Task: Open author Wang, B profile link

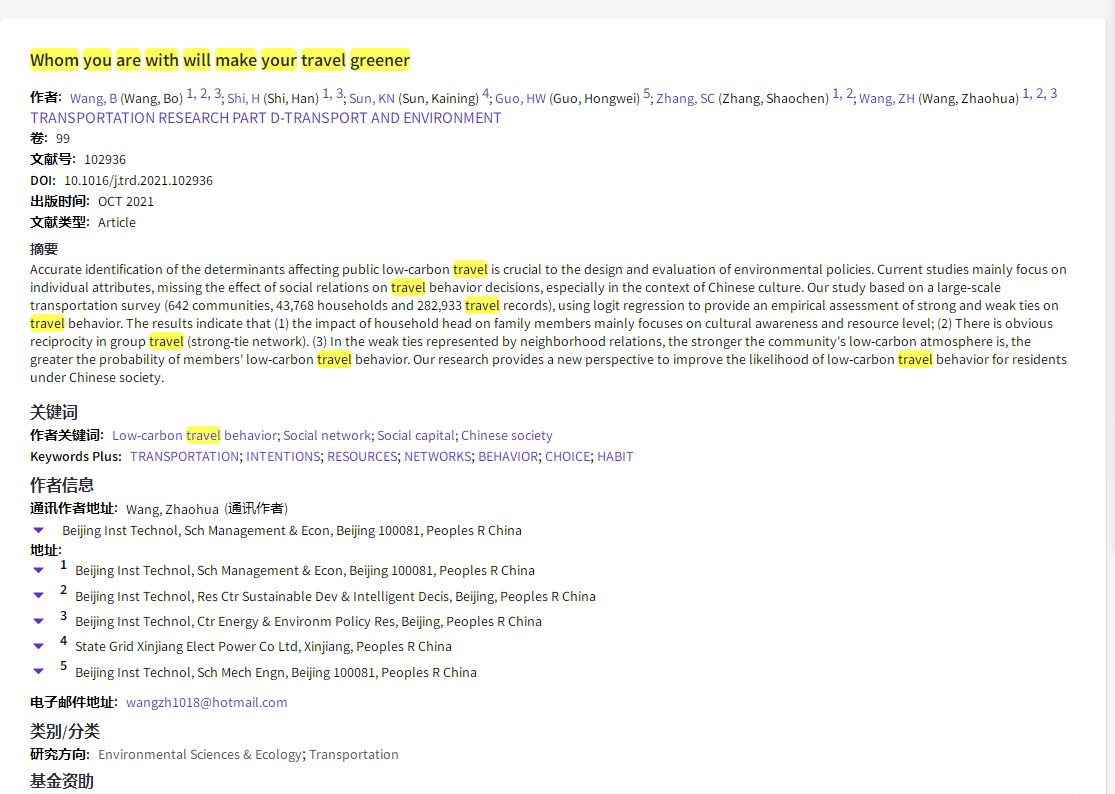Action: pos(93,98)
